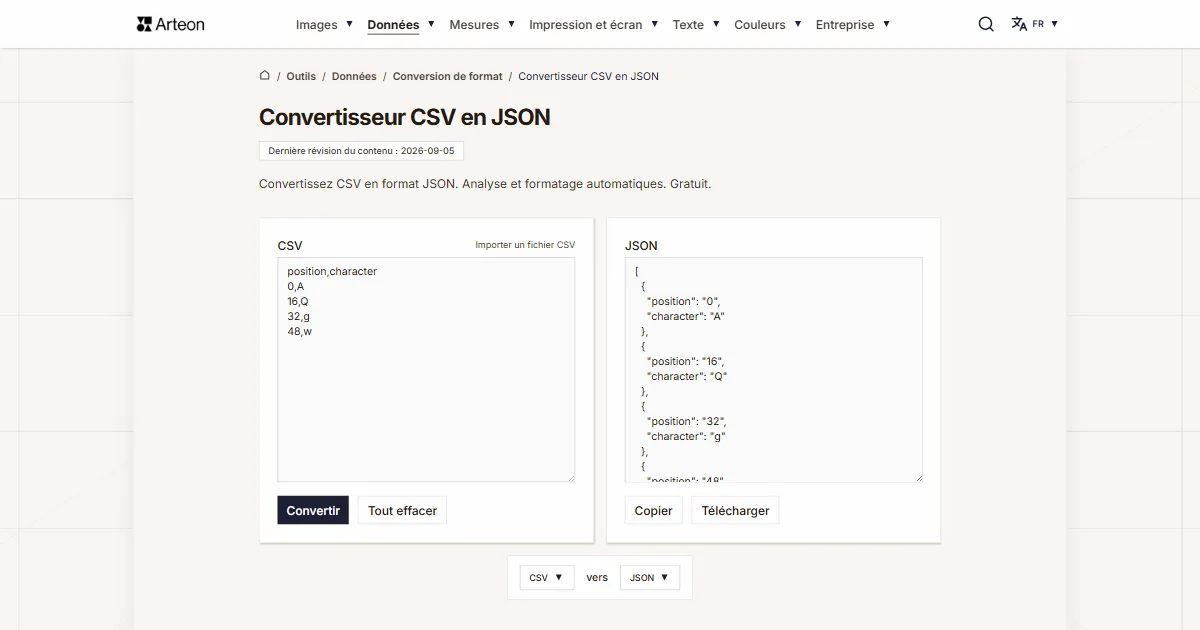Expand the Données menu arrow
The width and height of the screenshot is (1200, 630).
[431, 24]
